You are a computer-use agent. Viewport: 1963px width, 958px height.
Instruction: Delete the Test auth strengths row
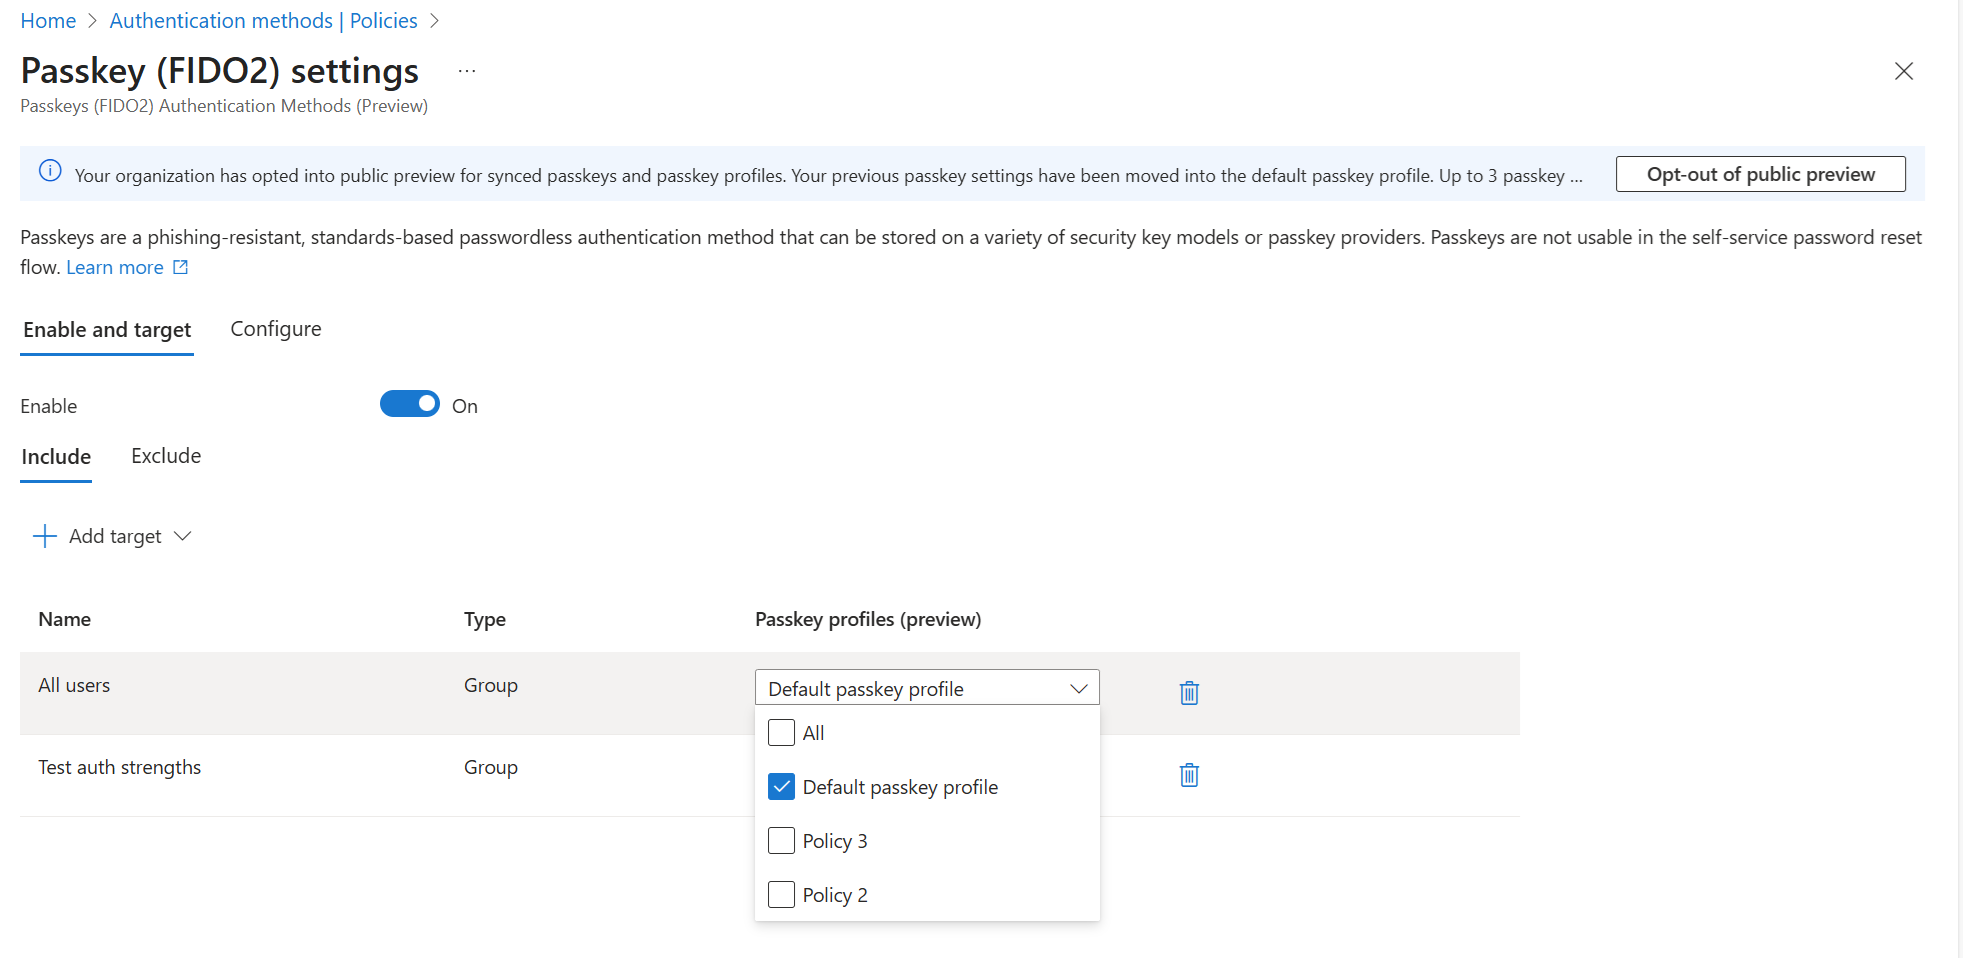(x=1189, y=775)
